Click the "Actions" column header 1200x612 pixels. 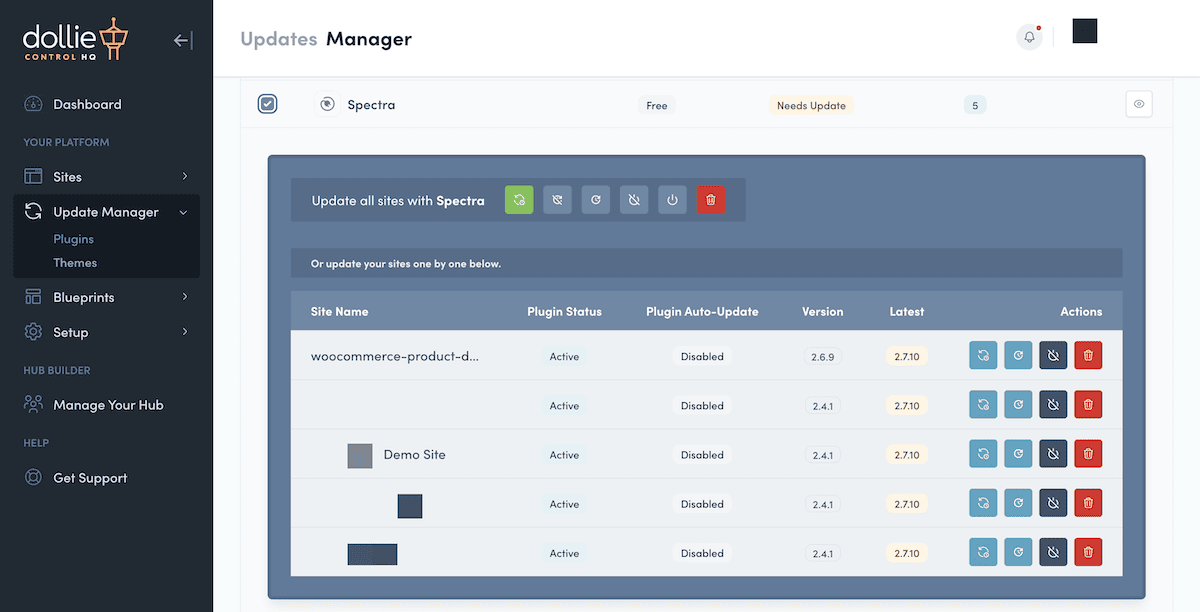click(x=1081, y=312)
